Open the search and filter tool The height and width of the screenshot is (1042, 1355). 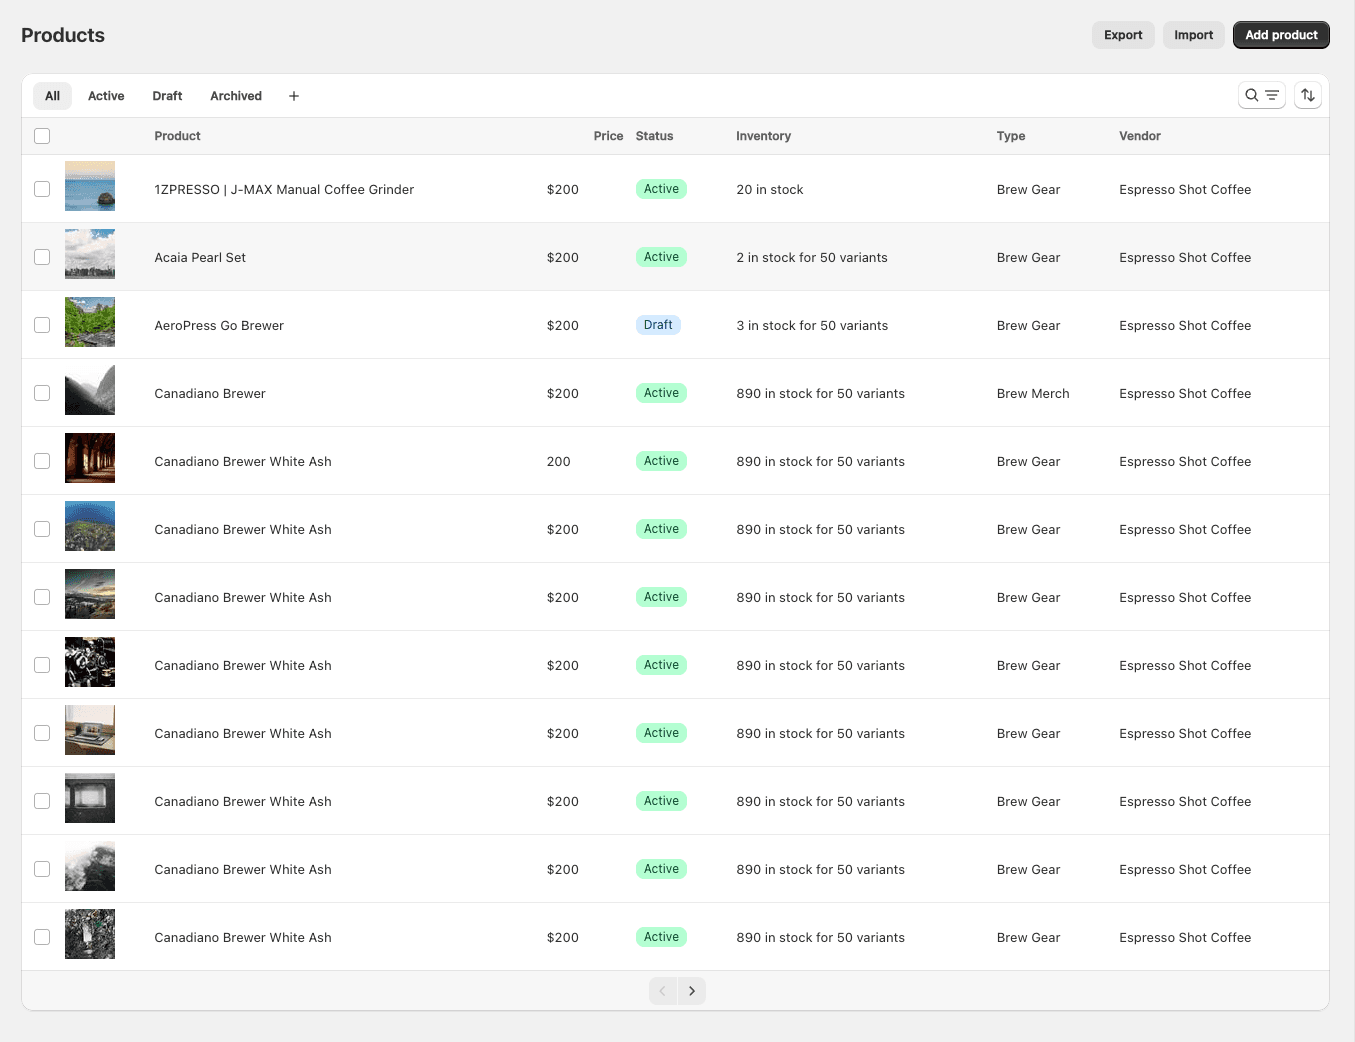[1261, 95]
